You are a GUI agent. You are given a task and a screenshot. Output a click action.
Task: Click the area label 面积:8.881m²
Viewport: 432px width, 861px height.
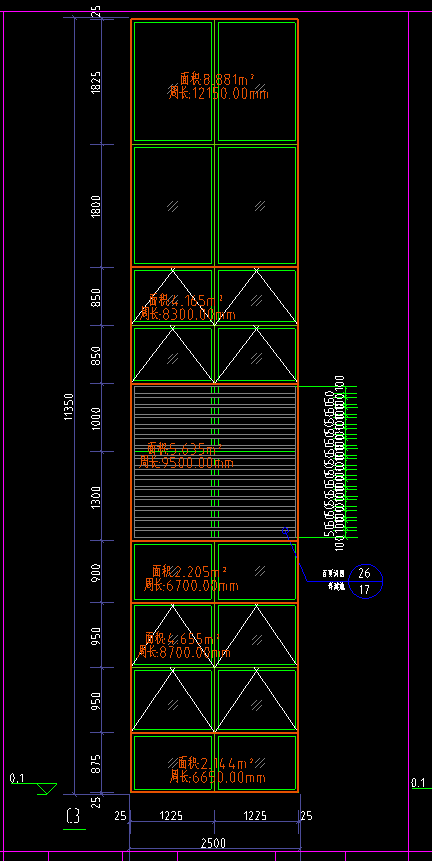217,79
